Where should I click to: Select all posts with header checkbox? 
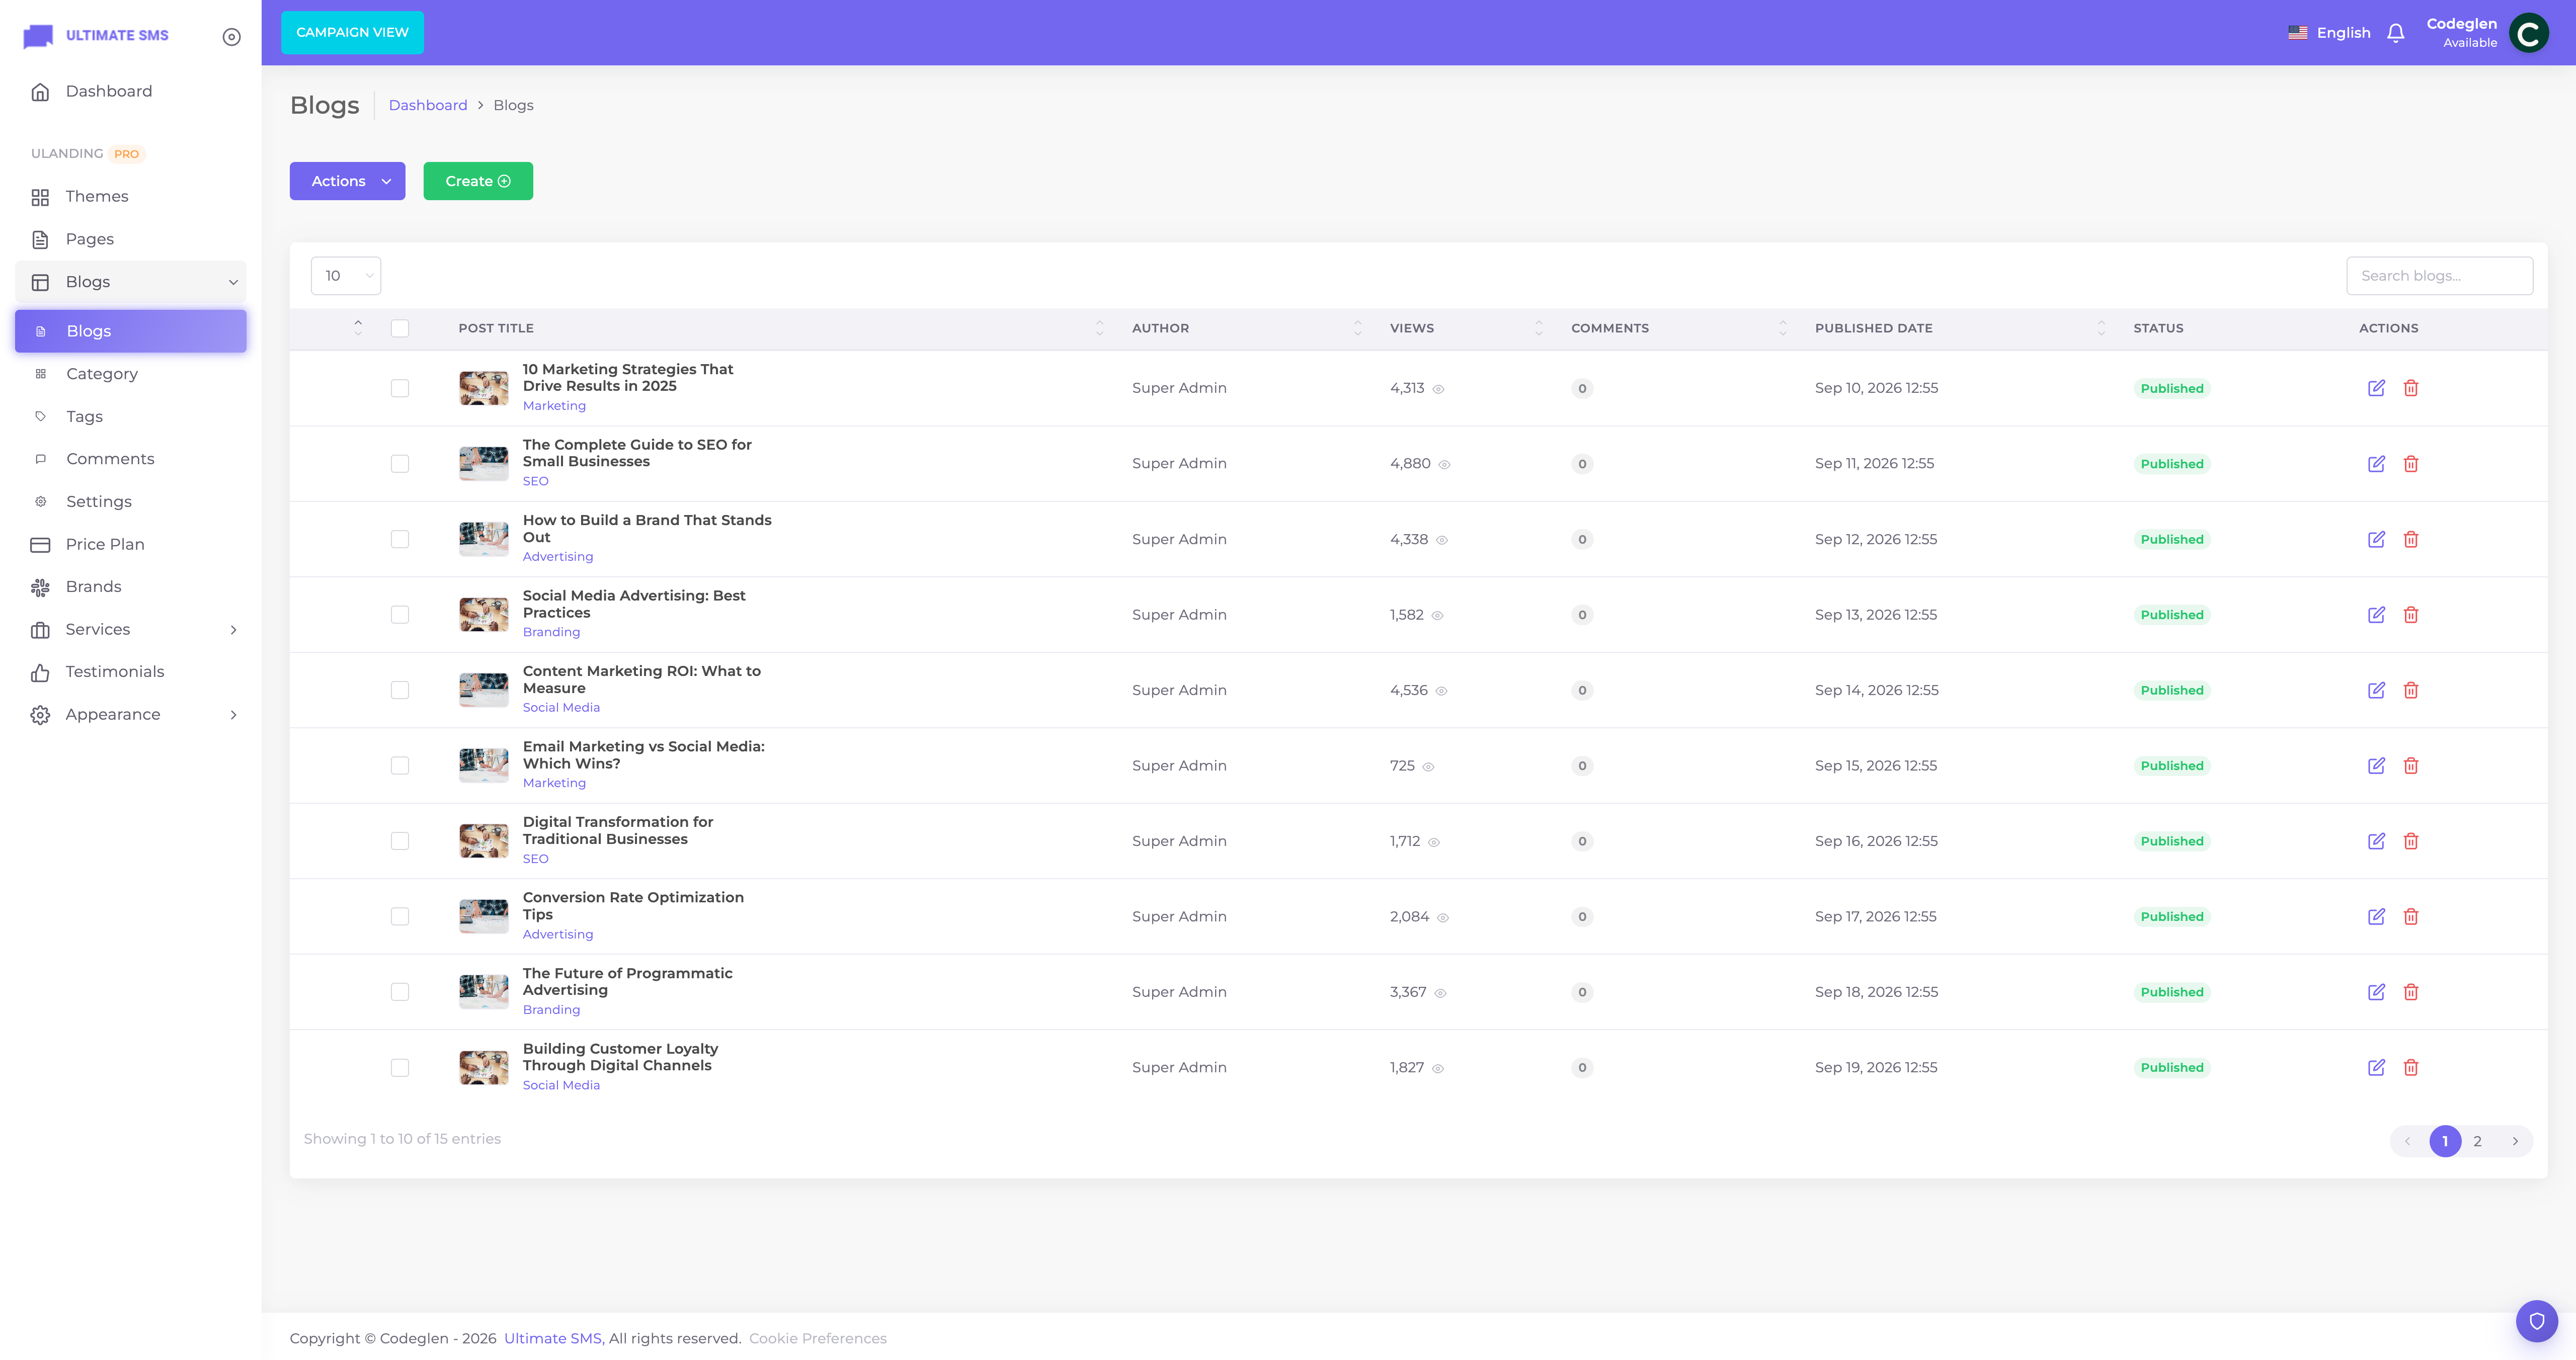pos(400,329)
